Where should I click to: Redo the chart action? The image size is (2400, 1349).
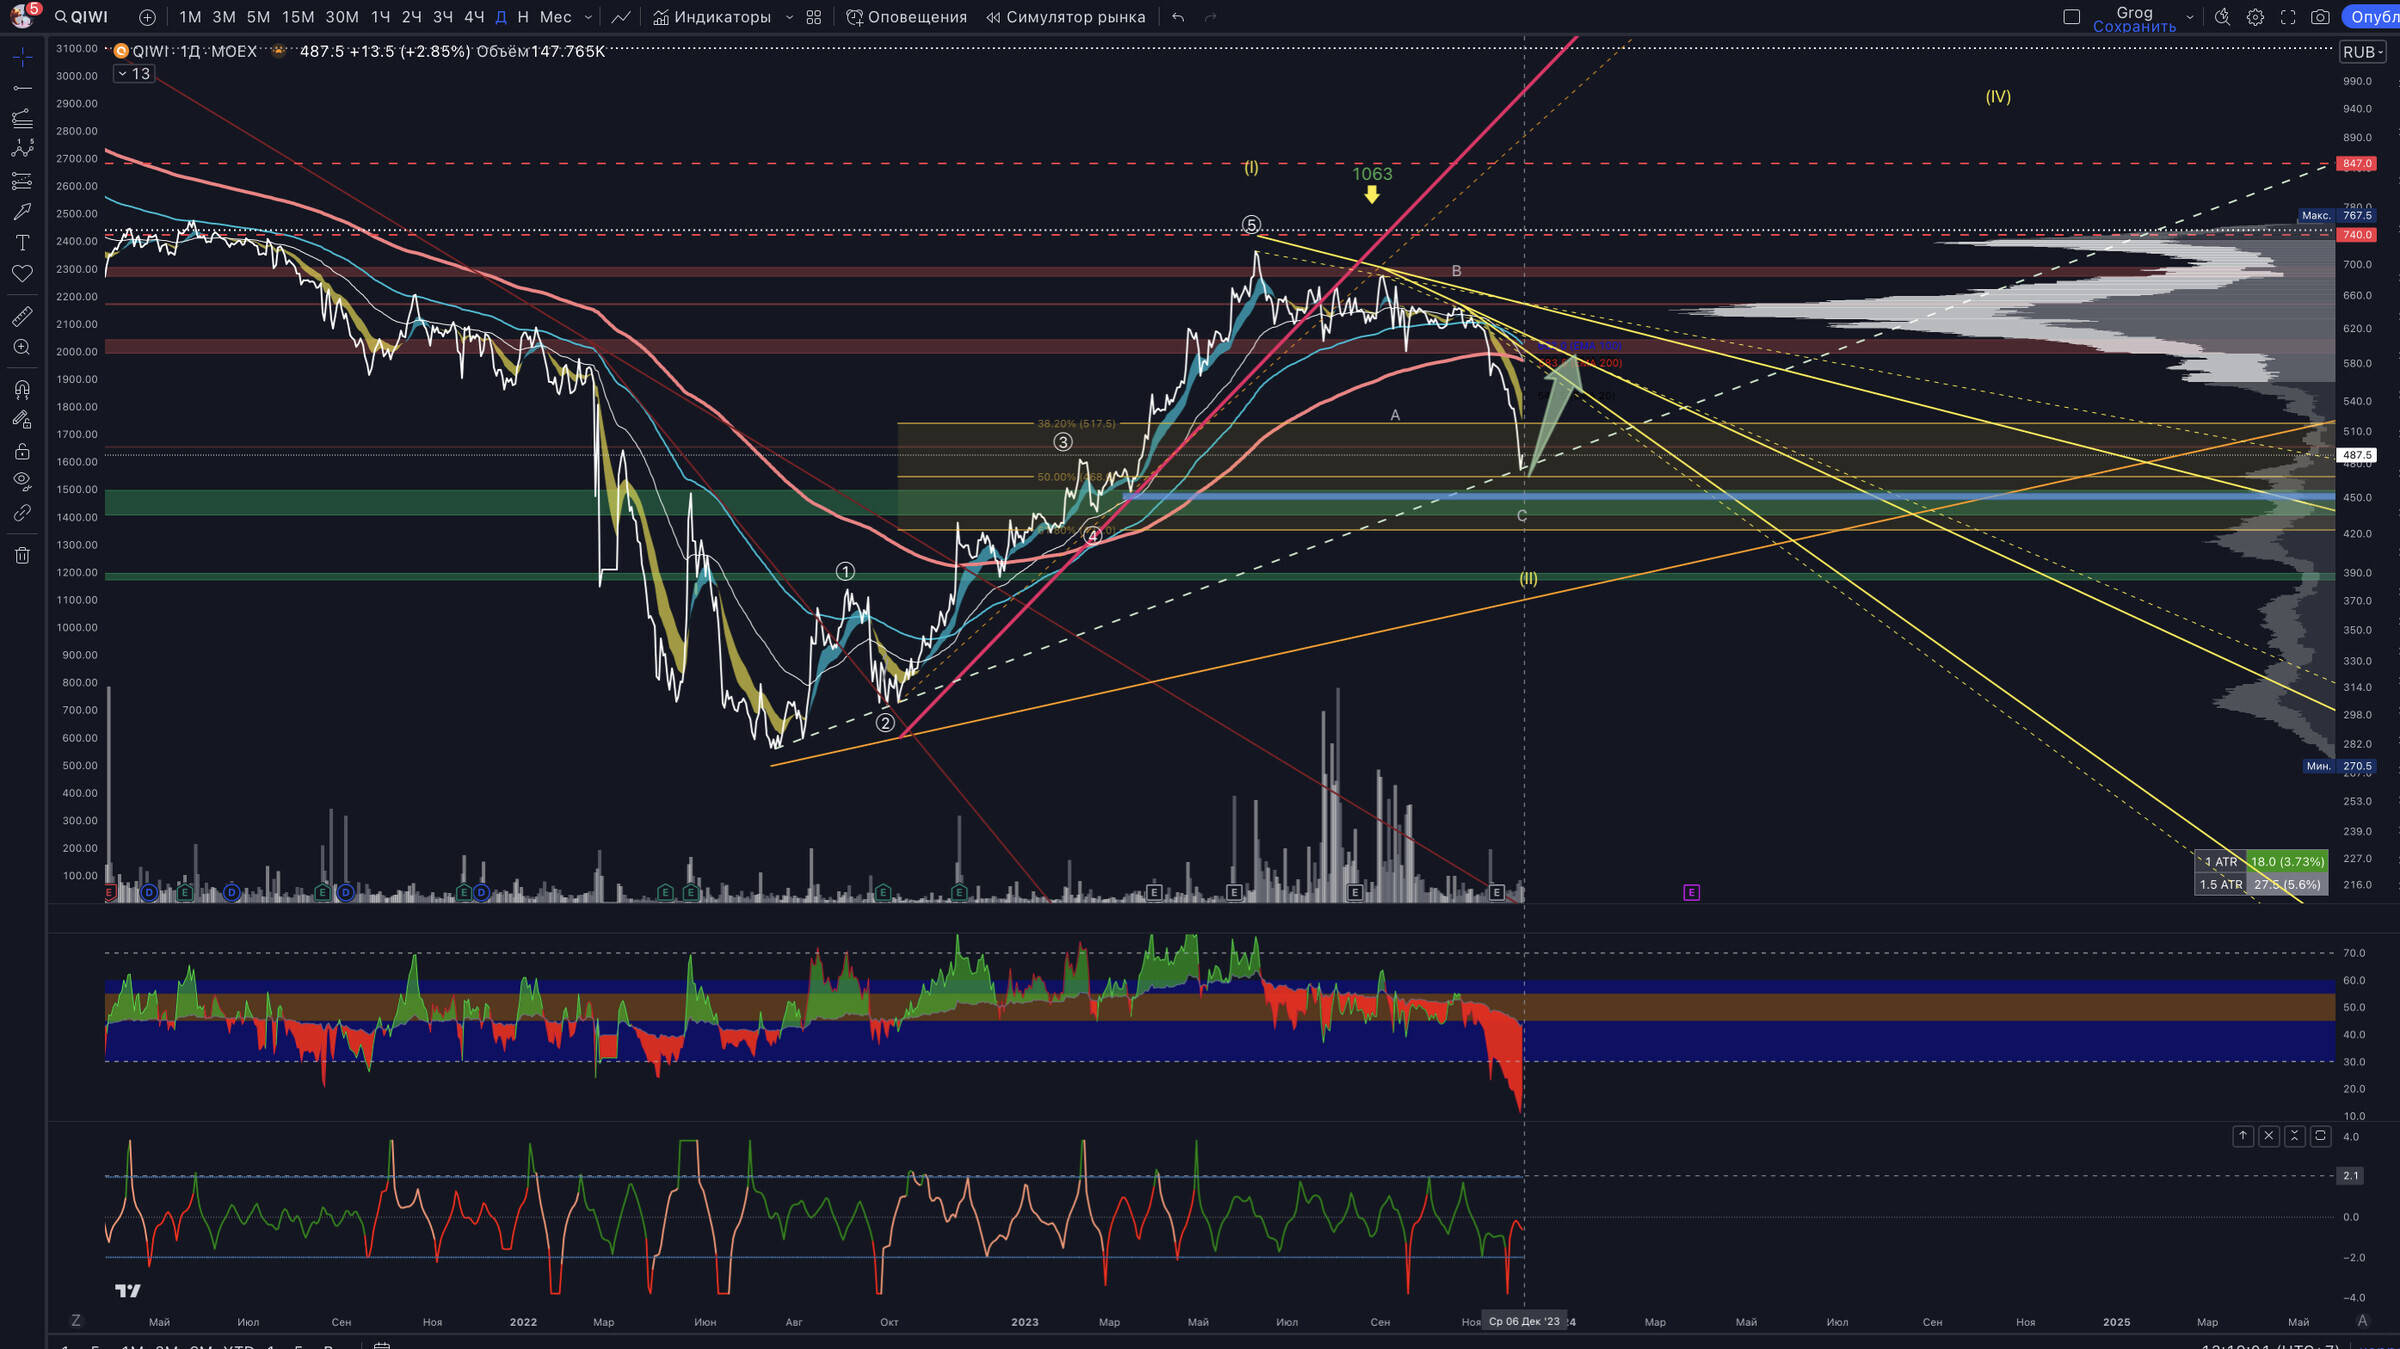click(x=1210, y=17)
